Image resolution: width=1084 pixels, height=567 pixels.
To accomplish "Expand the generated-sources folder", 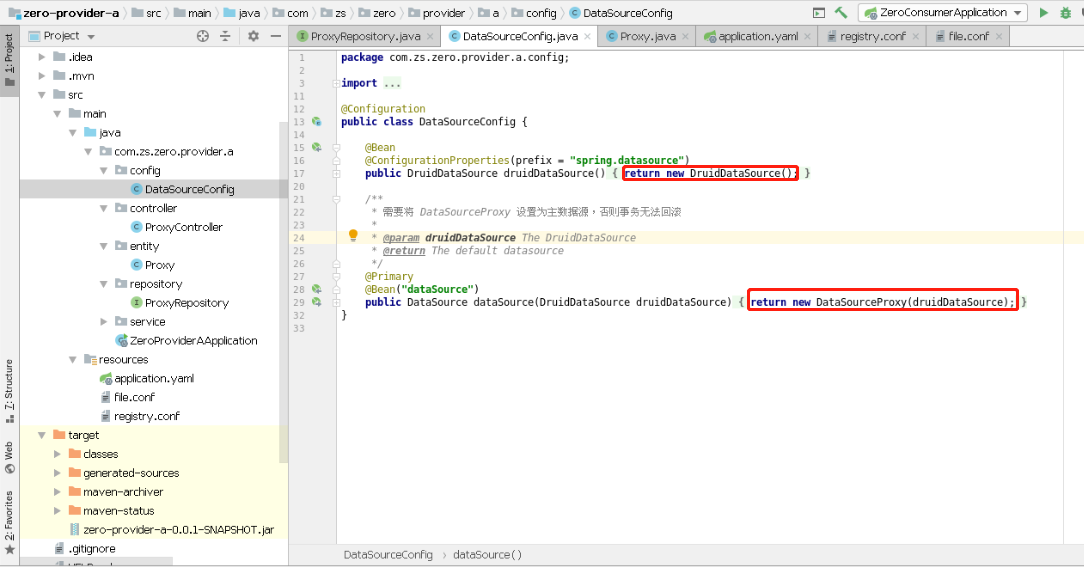I will point(57,473).
